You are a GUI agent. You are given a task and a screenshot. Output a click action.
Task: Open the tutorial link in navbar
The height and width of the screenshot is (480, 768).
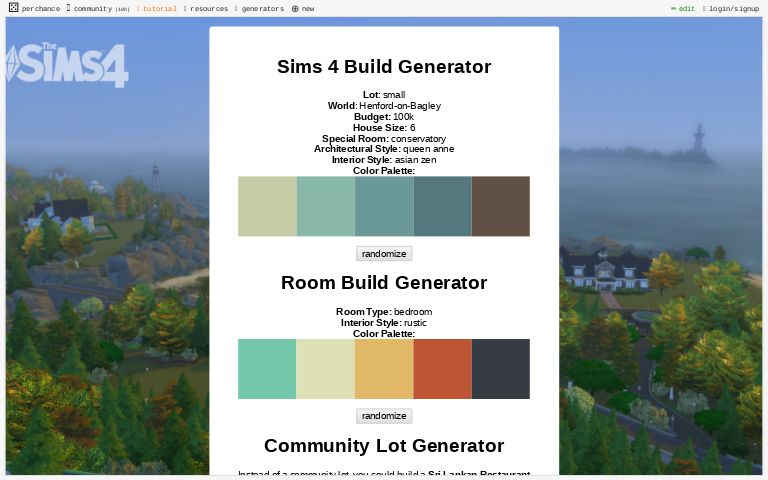point(157,9)
